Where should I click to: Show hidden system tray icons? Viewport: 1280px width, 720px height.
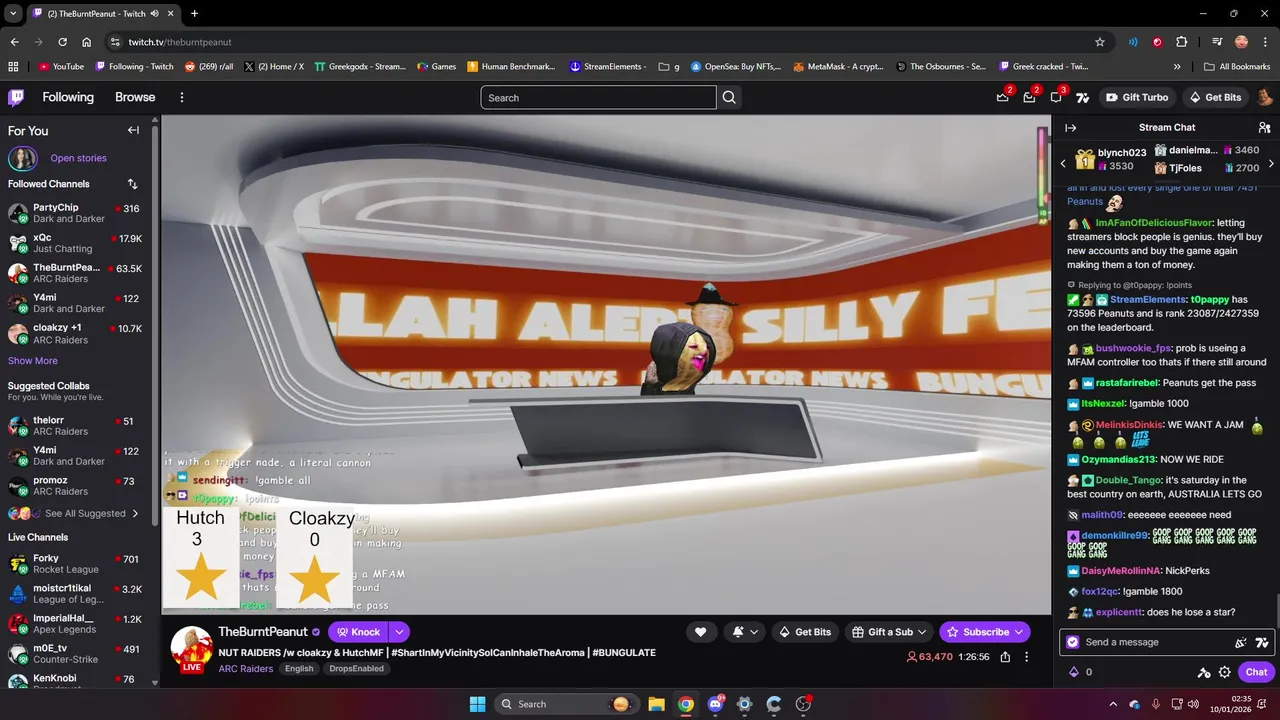point(1112,704)
